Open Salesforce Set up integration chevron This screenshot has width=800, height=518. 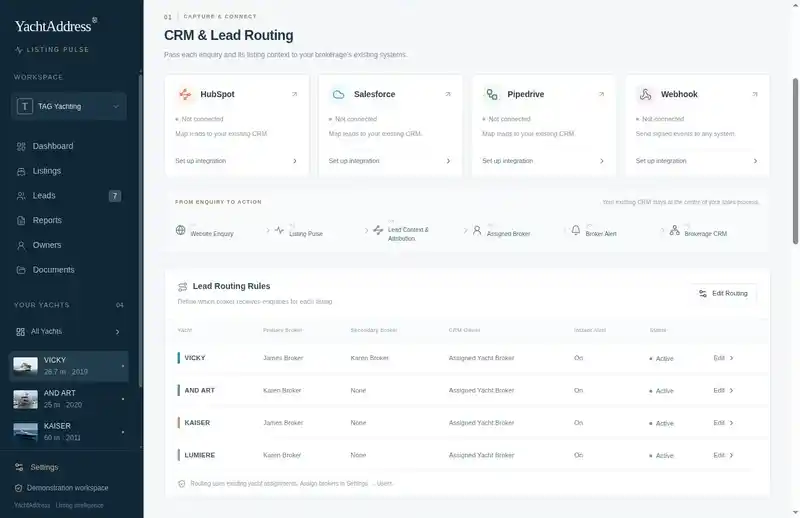tap(448, 161)
